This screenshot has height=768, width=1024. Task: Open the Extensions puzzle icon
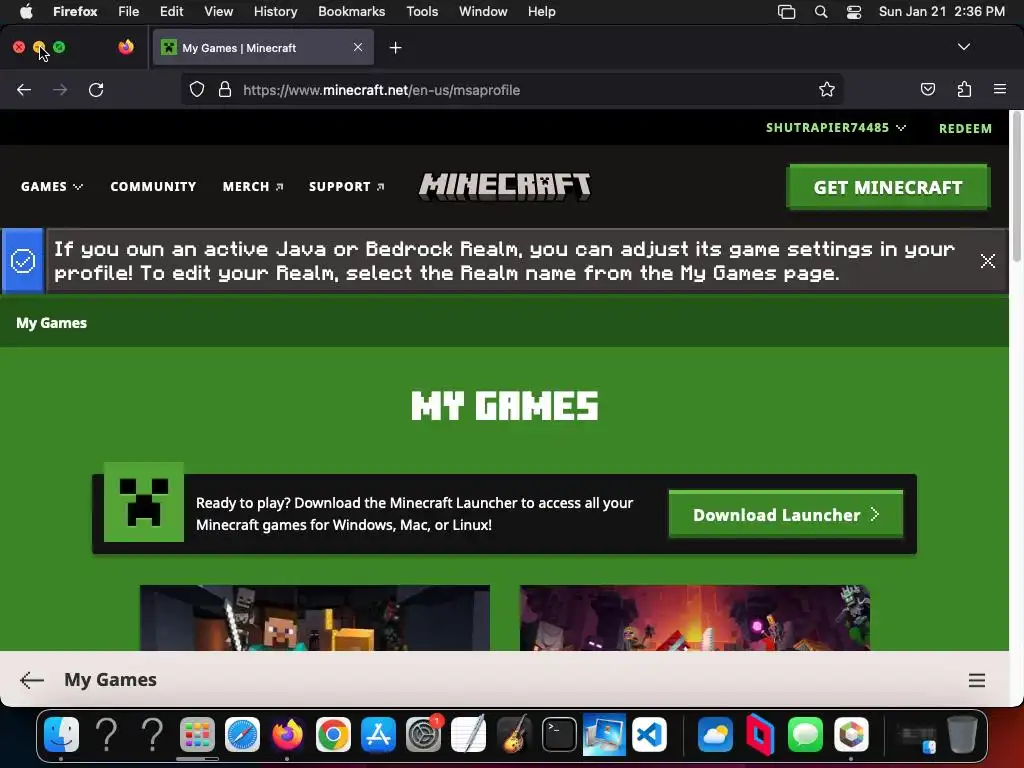coord(964,89)
